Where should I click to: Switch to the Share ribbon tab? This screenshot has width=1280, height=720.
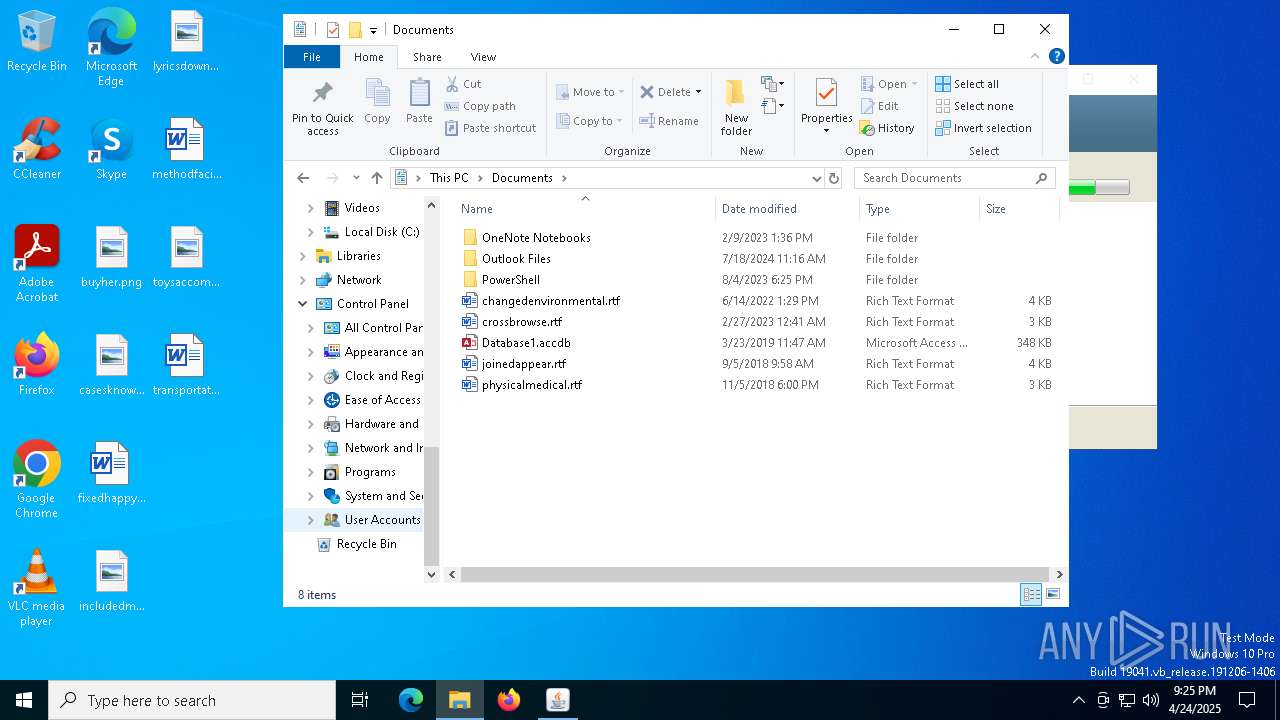point(427,57)
